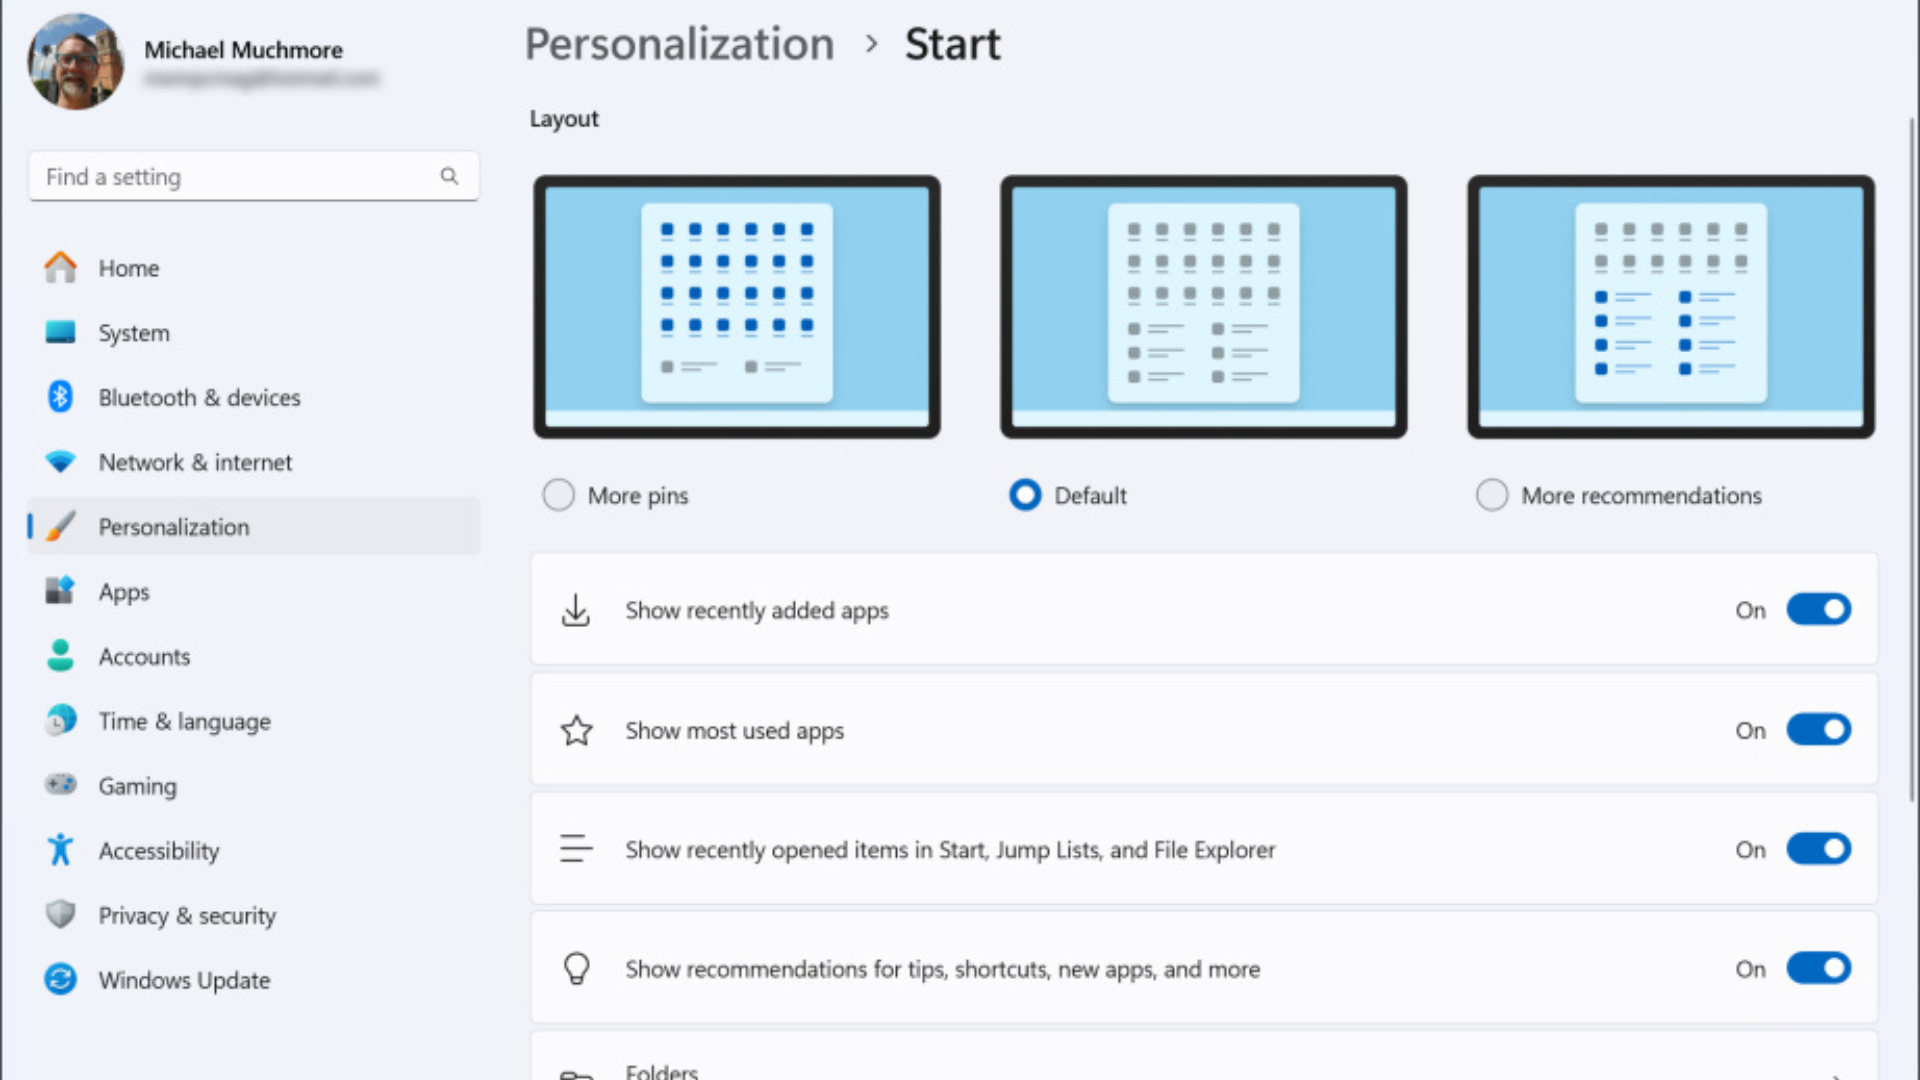This screenshot has width=1920, height=1080.
Task: Disable Show most used apps toggle
Action: [x=1818, y=730]
